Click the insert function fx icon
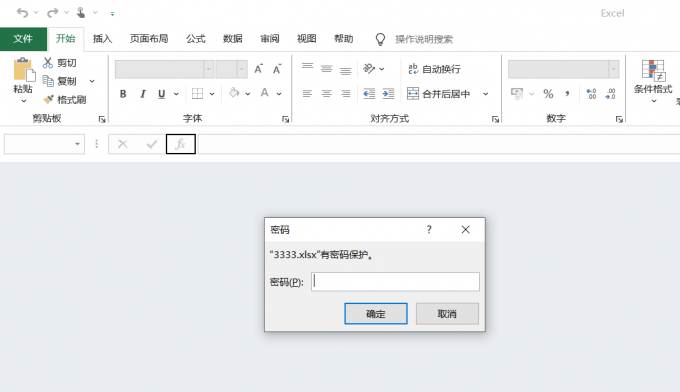The height and width of the screenshot is (392, 680). (x=181, y=144)
